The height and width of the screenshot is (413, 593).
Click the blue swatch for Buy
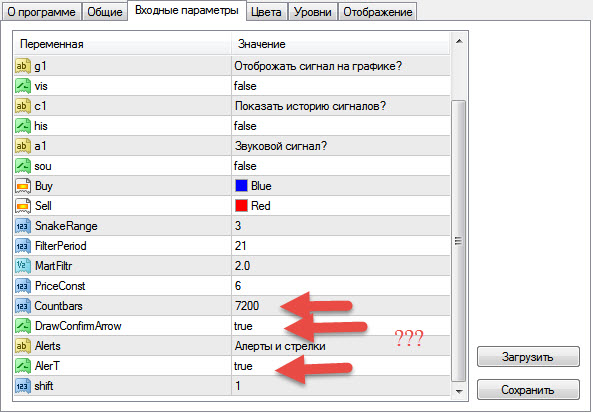pyautogui.click(x=241, y=186)
